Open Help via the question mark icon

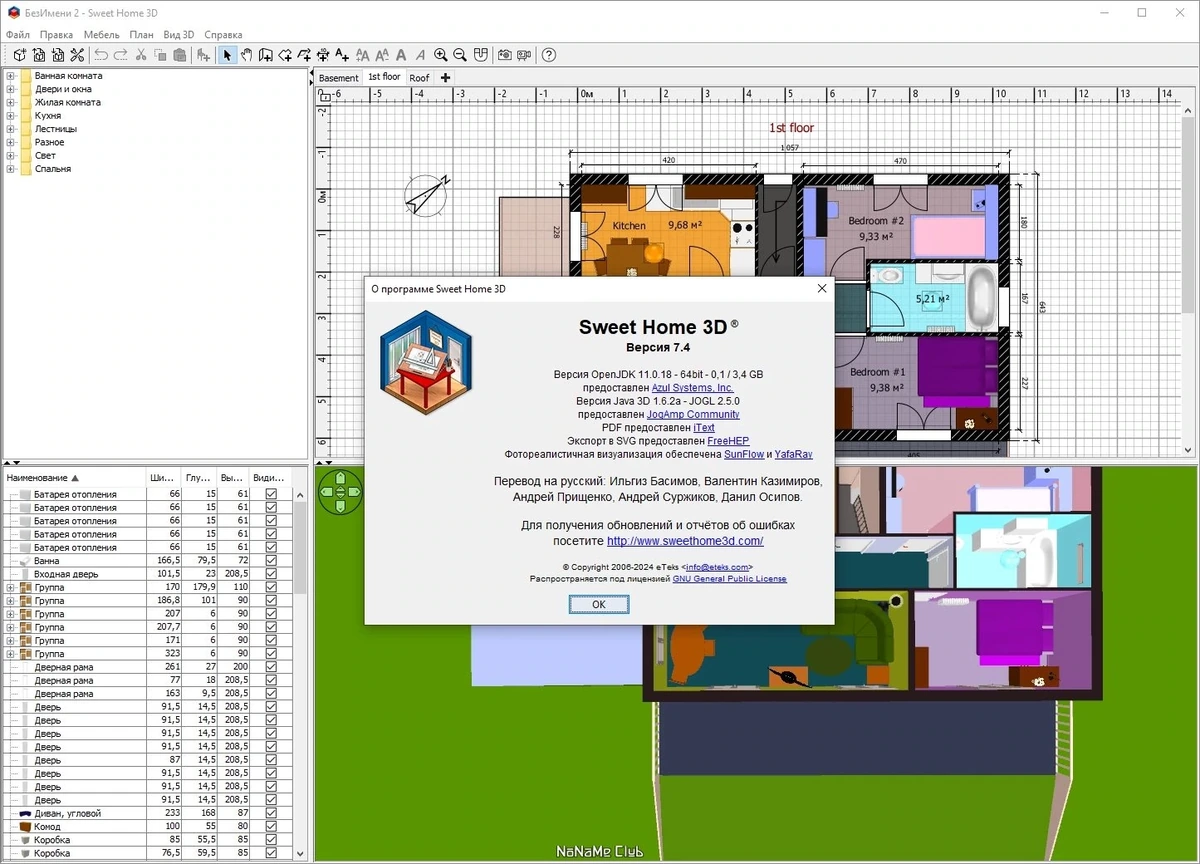[549, 55]
